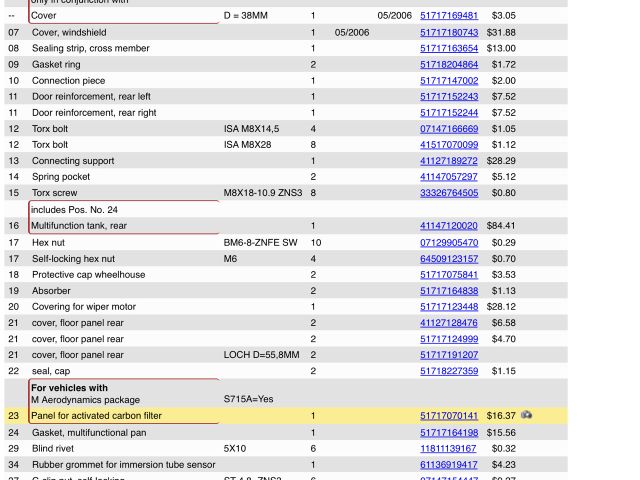Click rubber grommet part link 61136919417
The image size is (640, 480).
click(x=448, y=465)
